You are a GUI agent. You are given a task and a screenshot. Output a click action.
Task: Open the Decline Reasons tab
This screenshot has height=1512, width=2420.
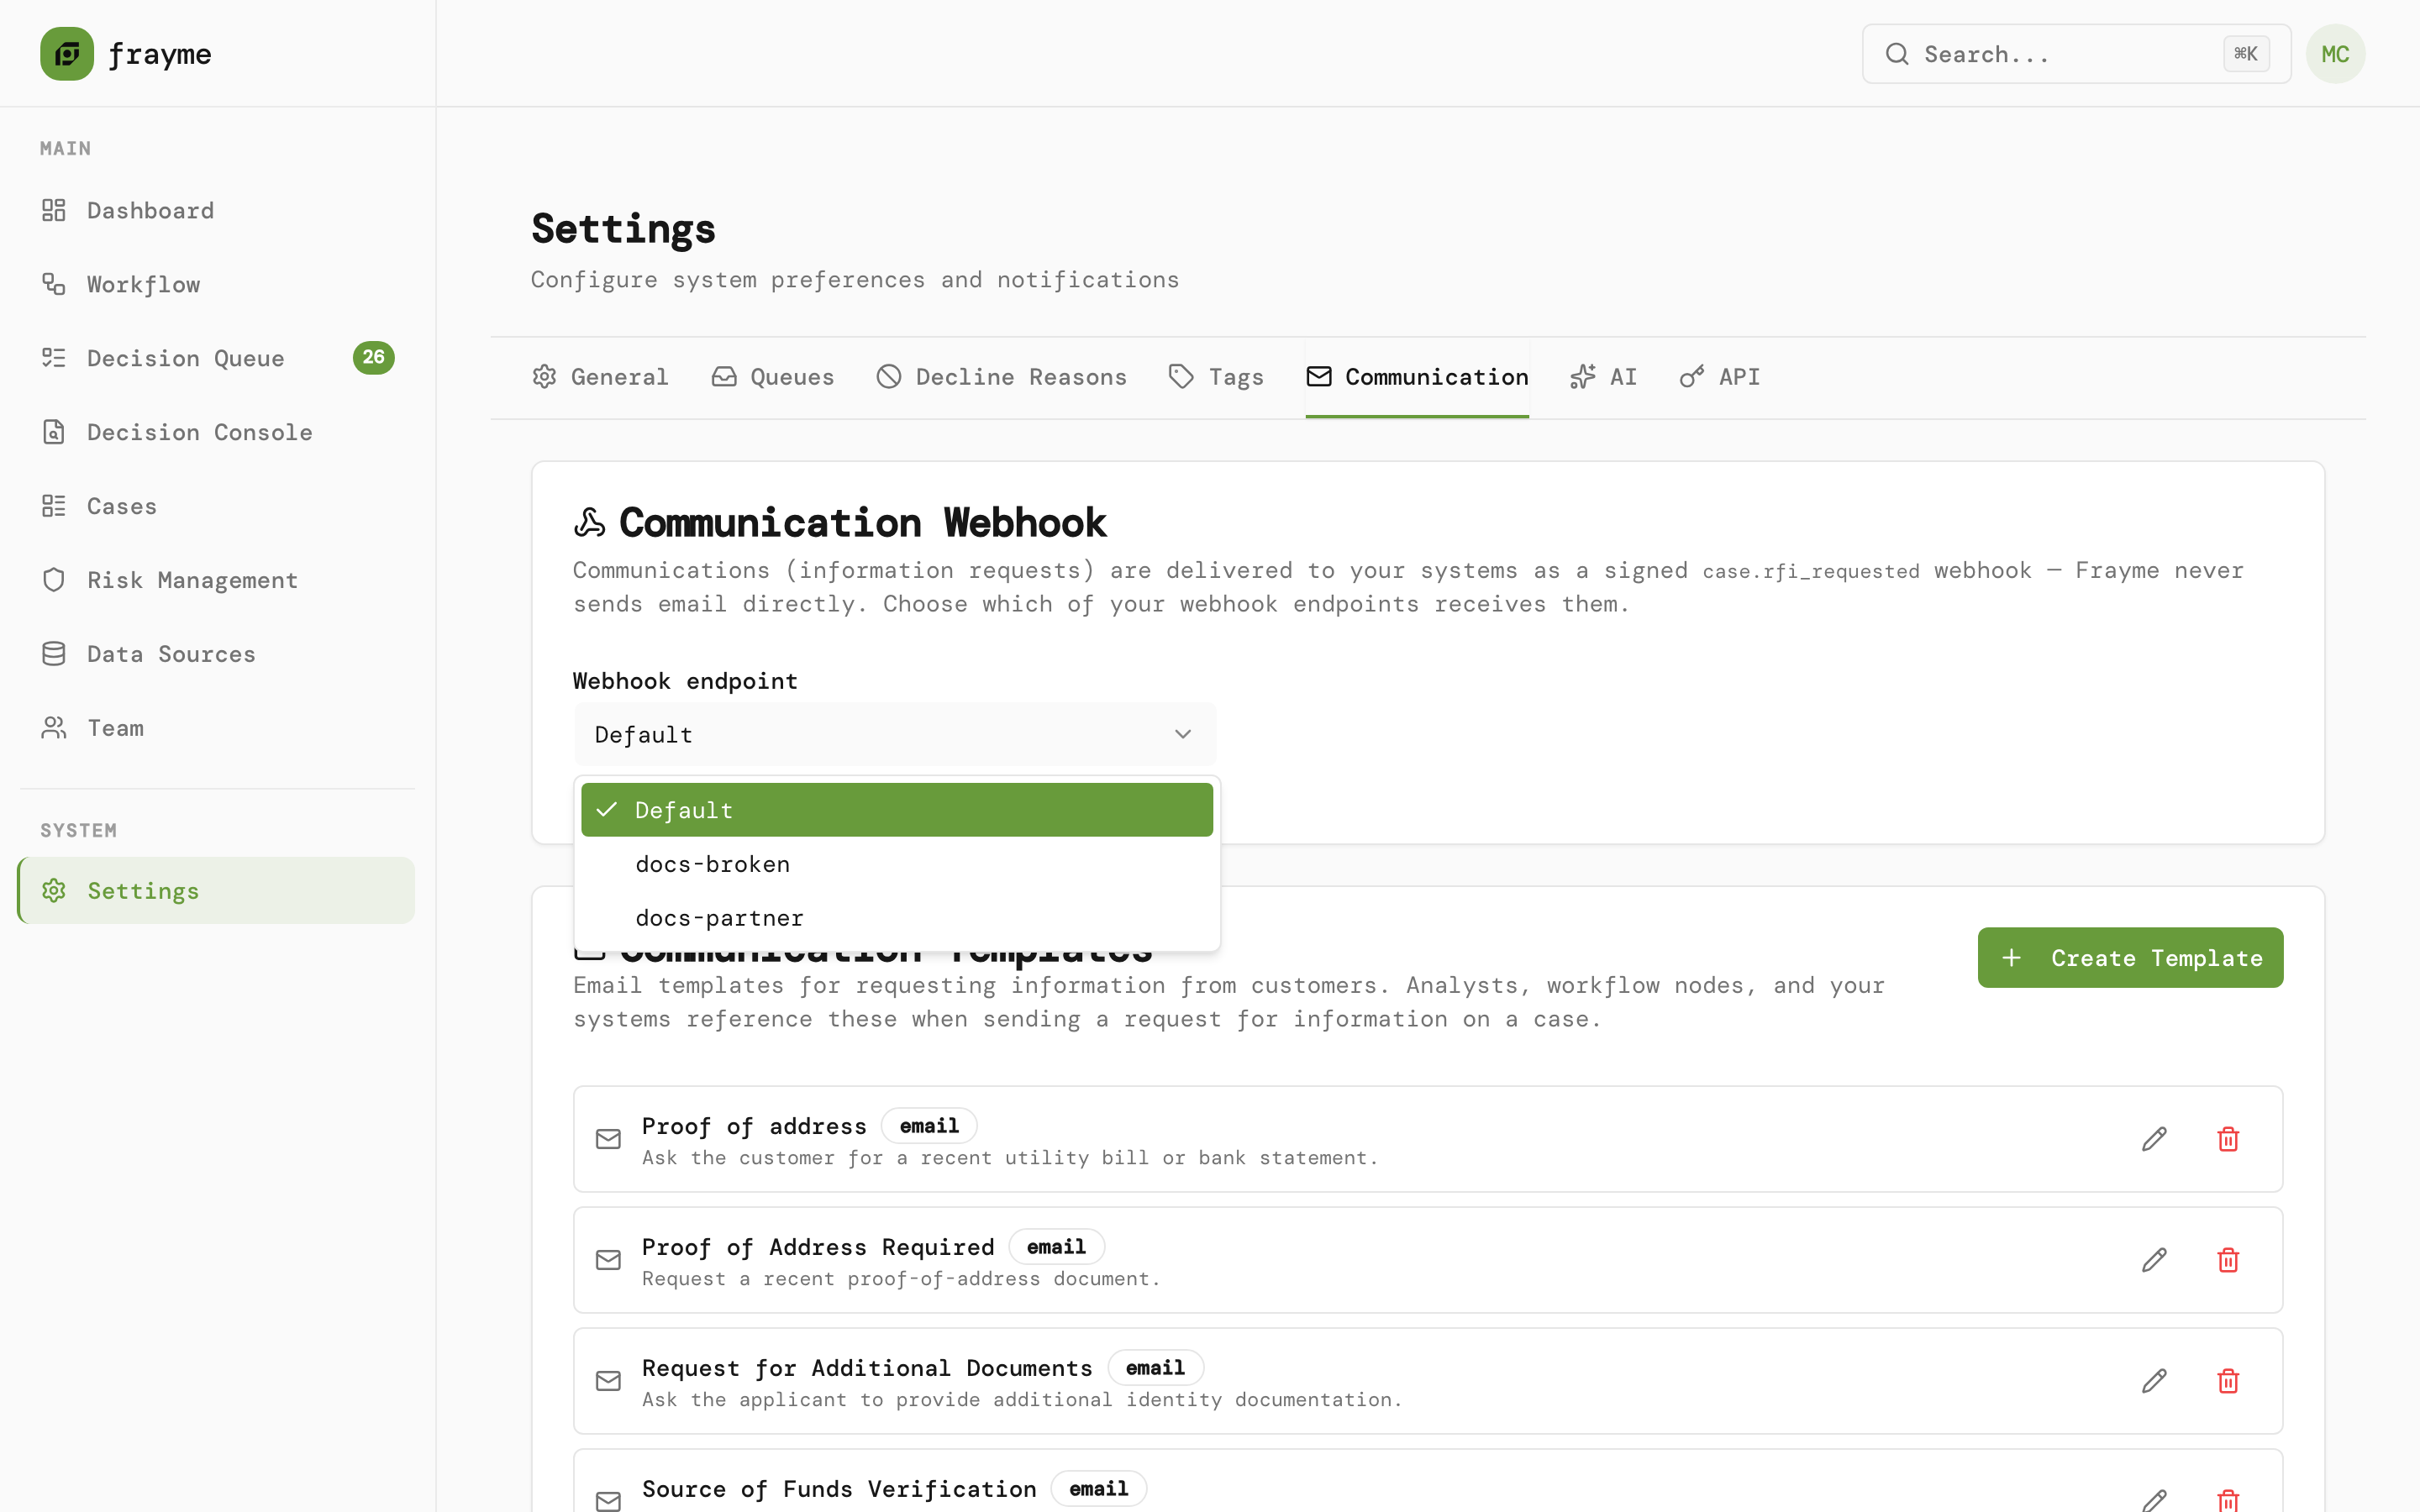[1001, 377]
